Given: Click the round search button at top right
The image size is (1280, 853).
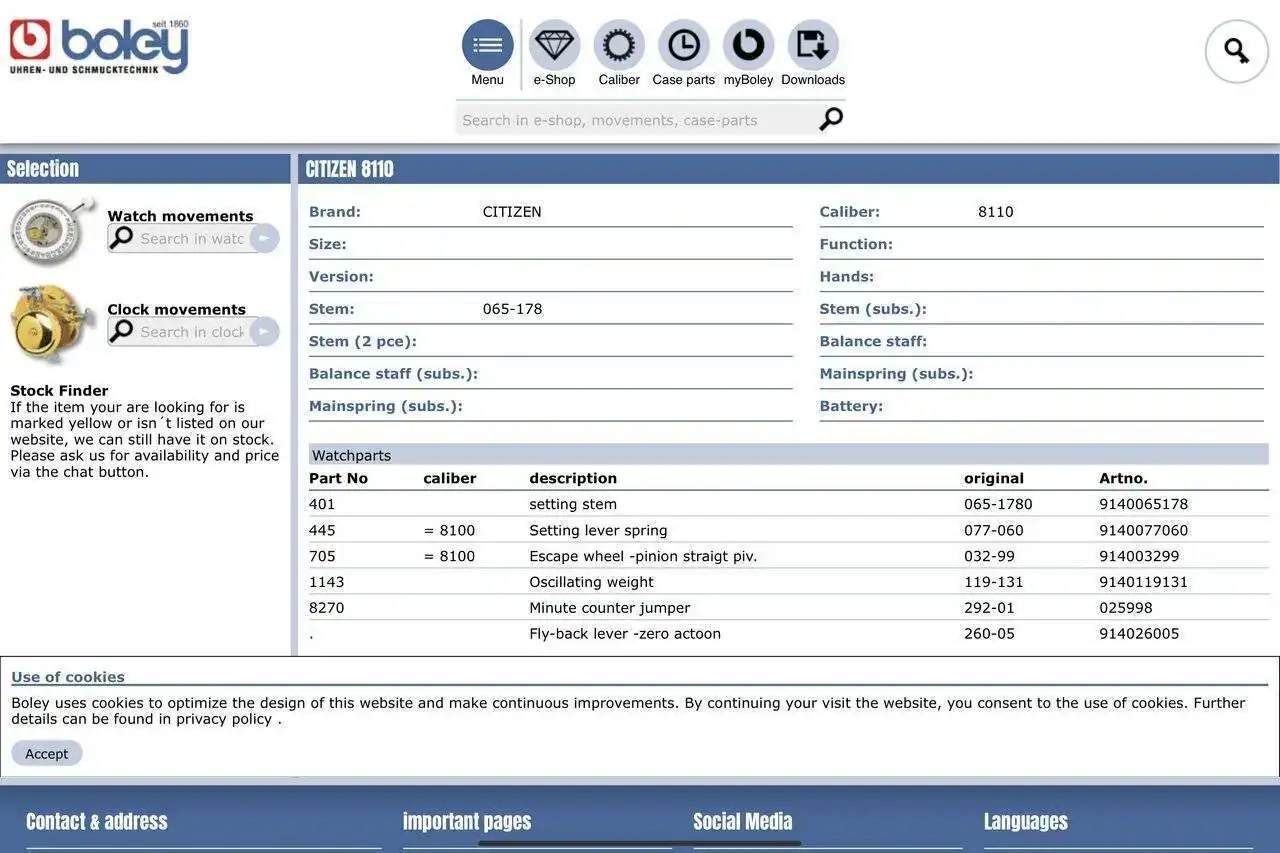Looking at the screenshot, I should coord(1237,51).
